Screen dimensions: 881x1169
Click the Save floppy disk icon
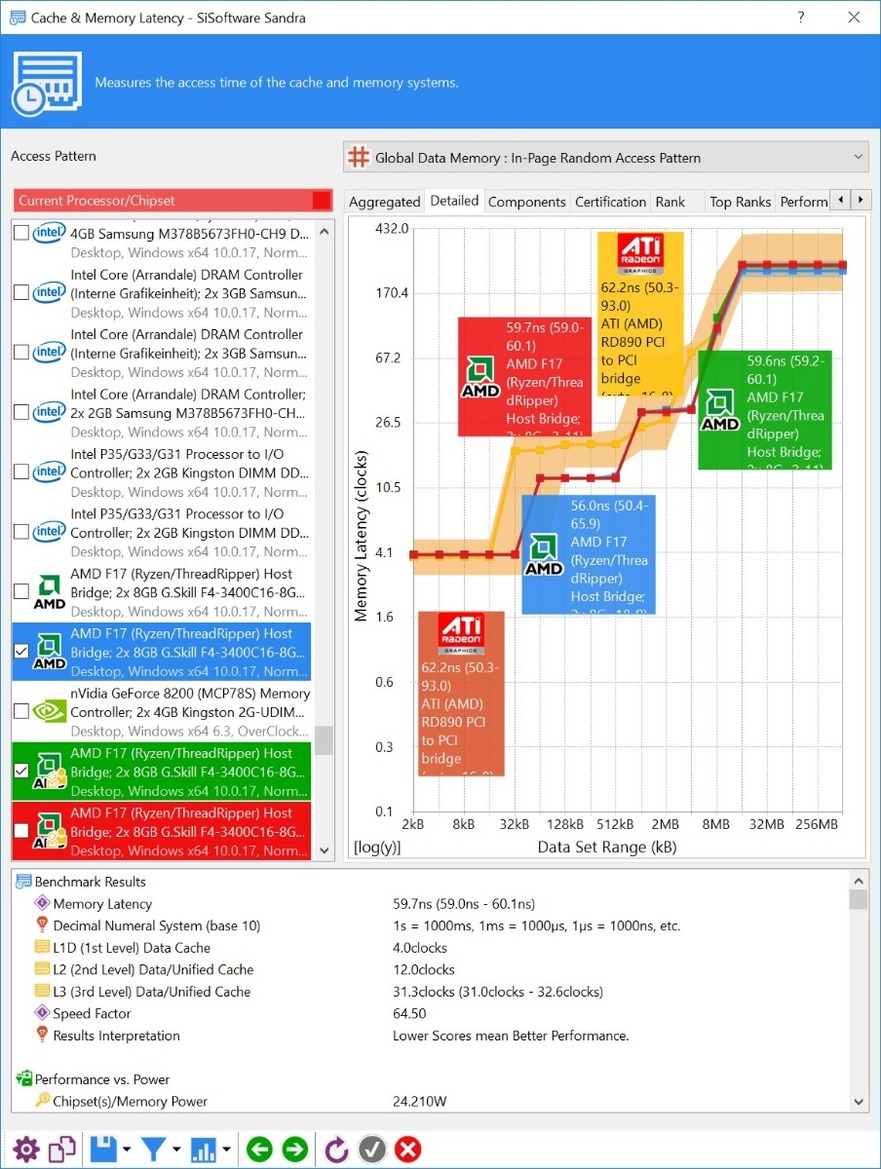(104, 1149)
